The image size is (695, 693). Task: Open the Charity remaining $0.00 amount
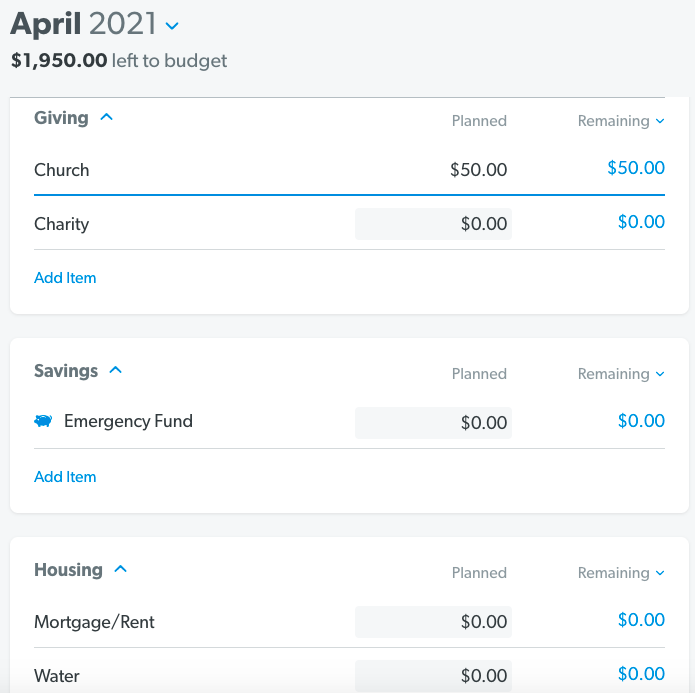641,222
